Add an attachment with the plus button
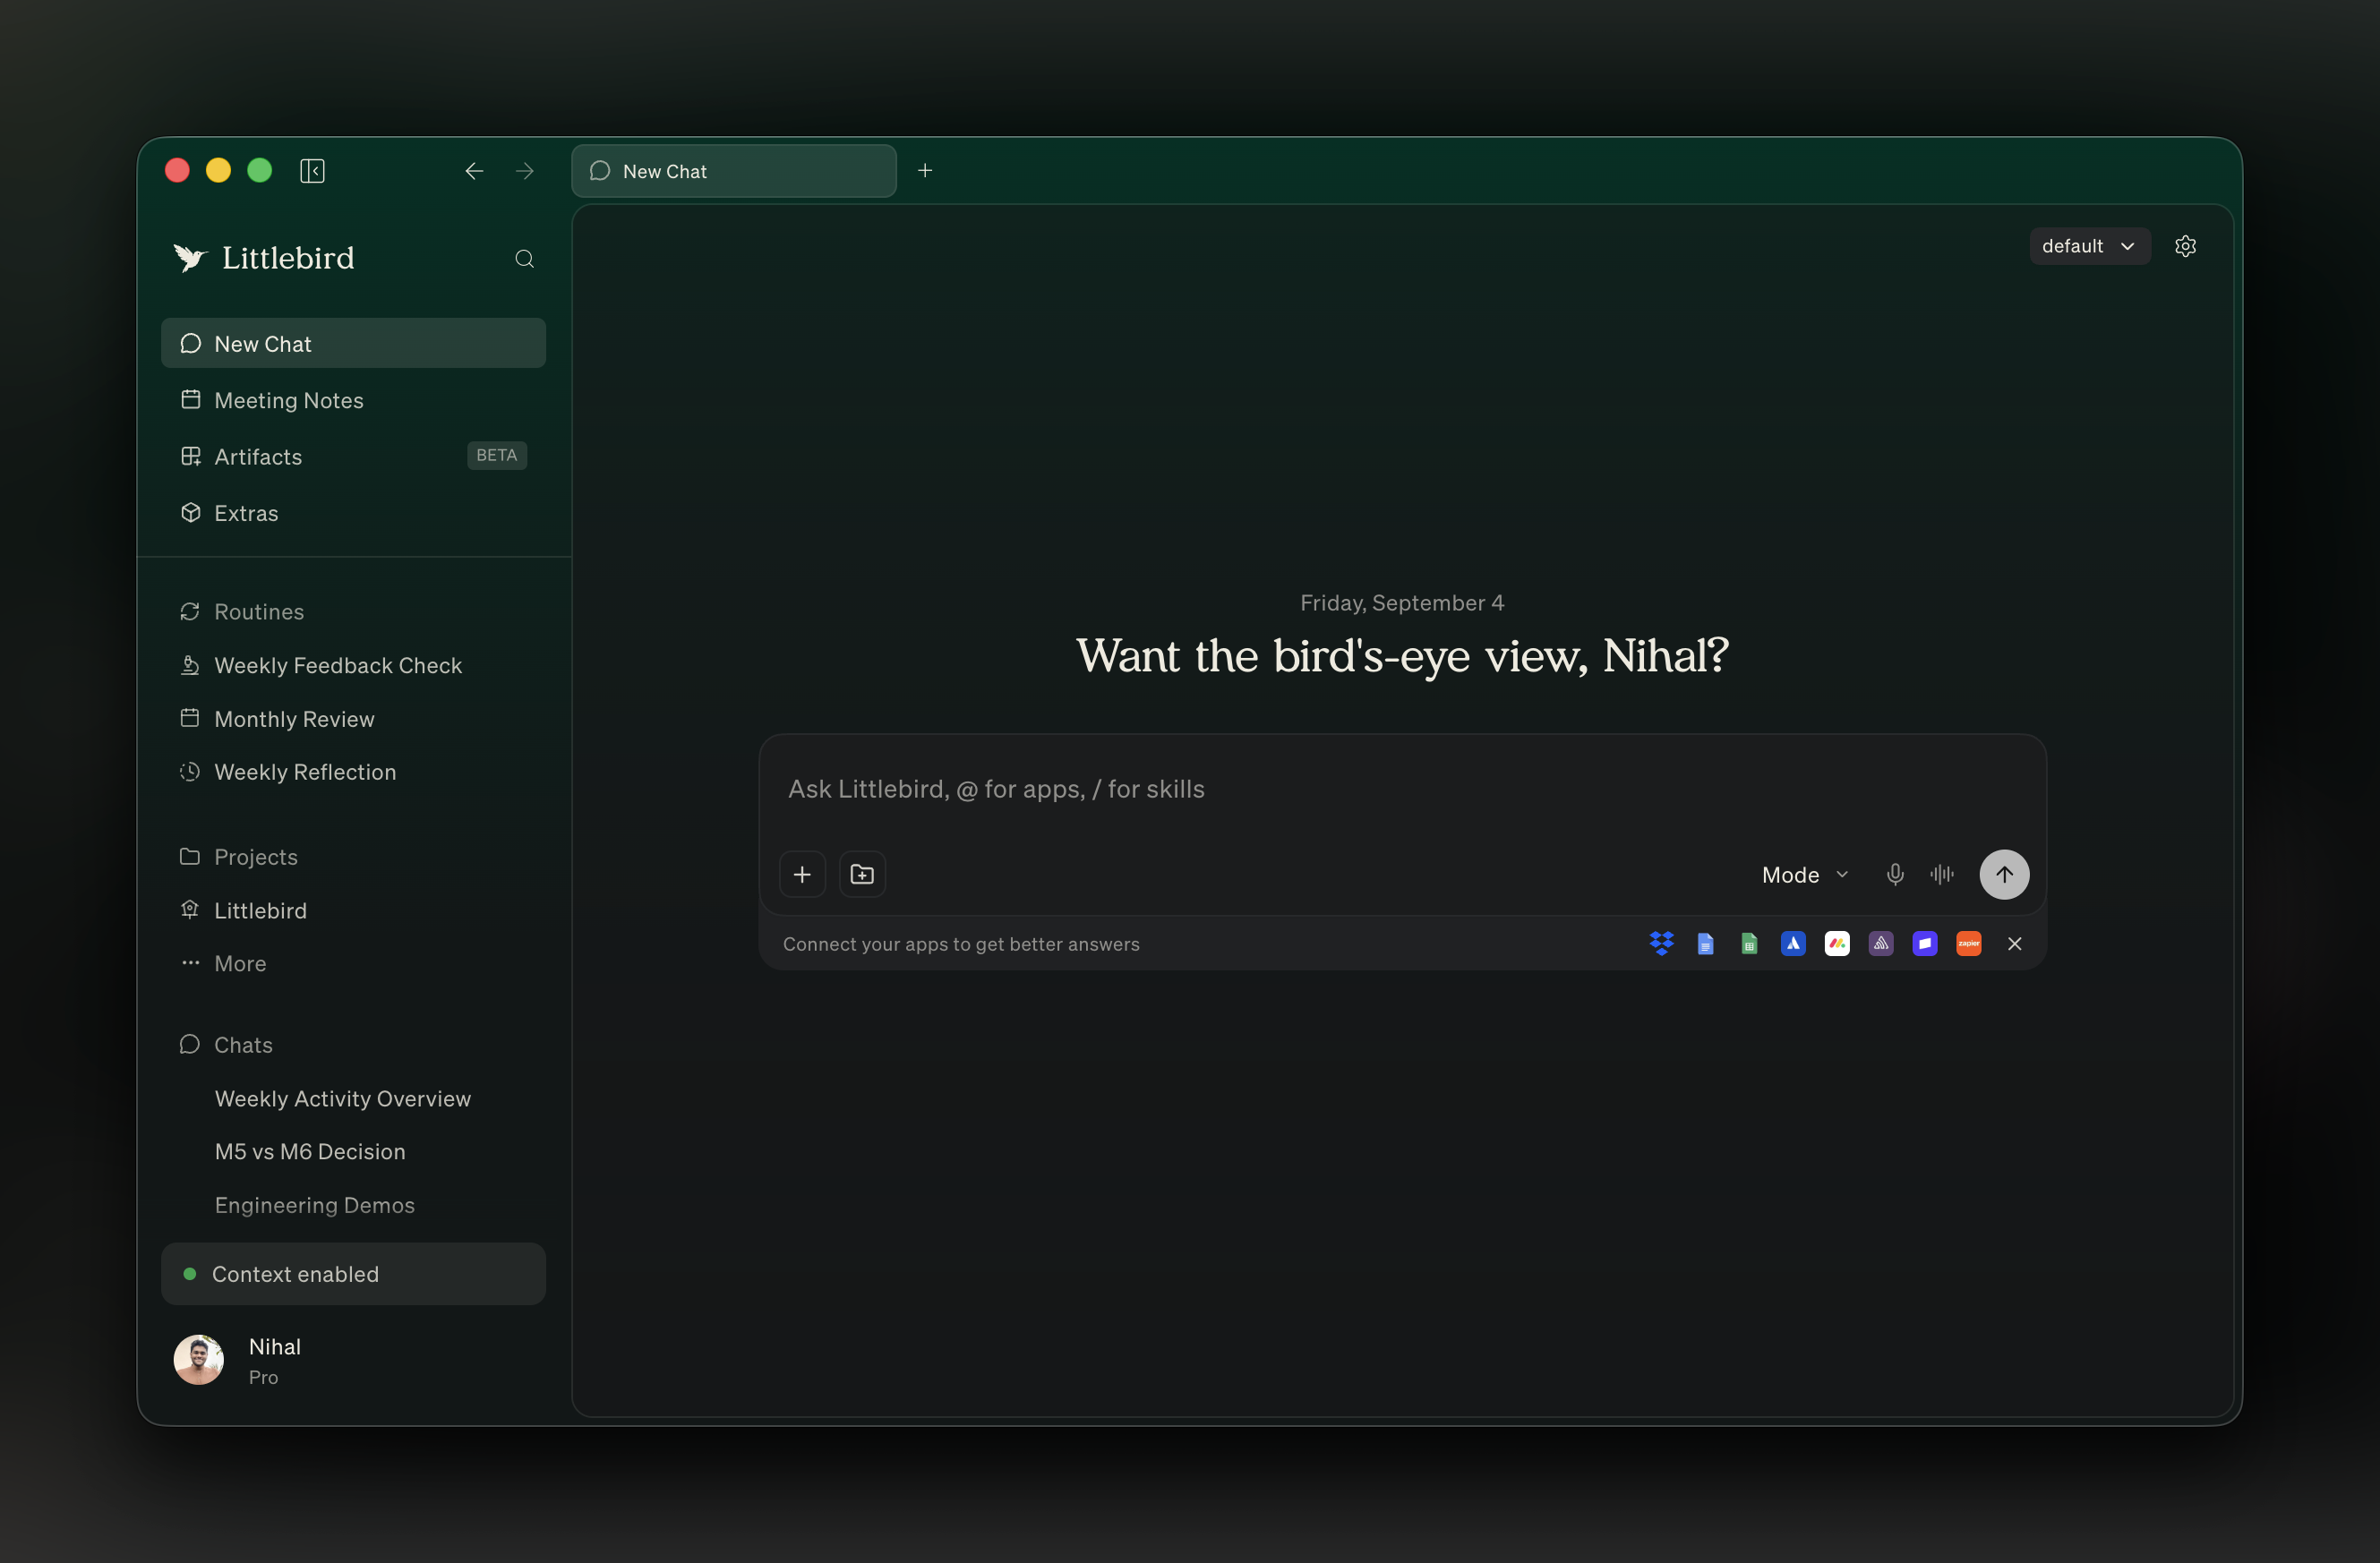Screen dimensions: 2380x1563 click(802, 875)
